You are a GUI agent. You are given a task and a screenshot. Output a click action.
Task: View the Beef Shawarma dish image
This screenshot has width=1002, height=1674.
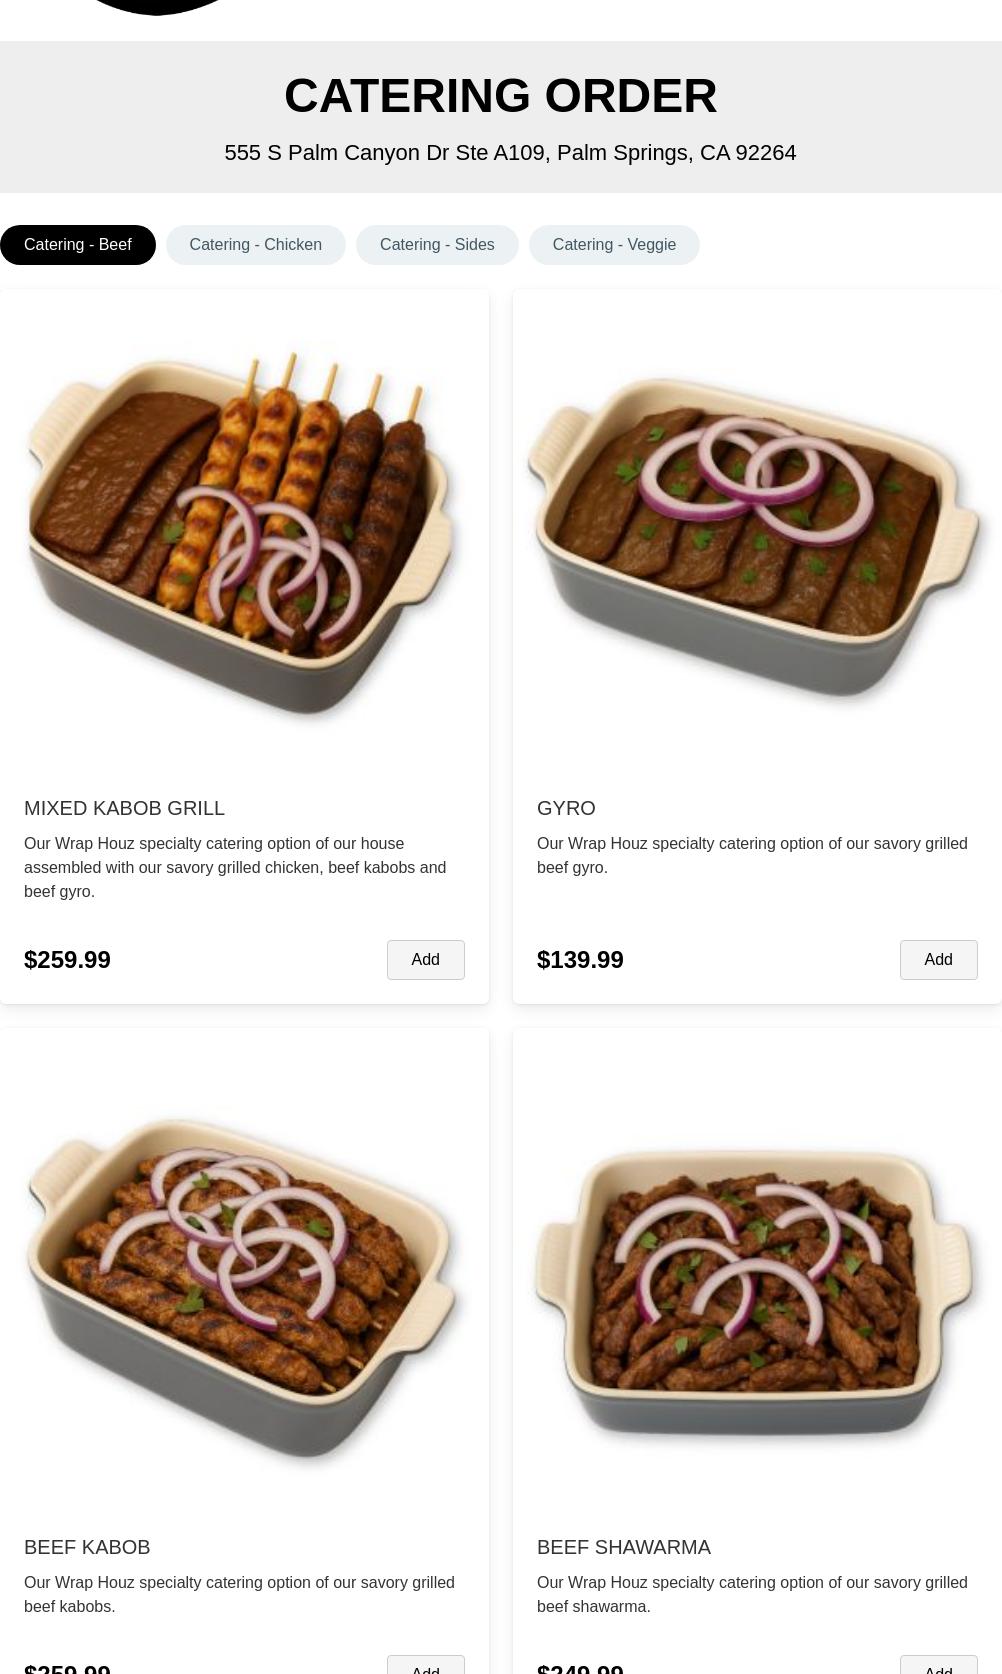pos(757,1290)
